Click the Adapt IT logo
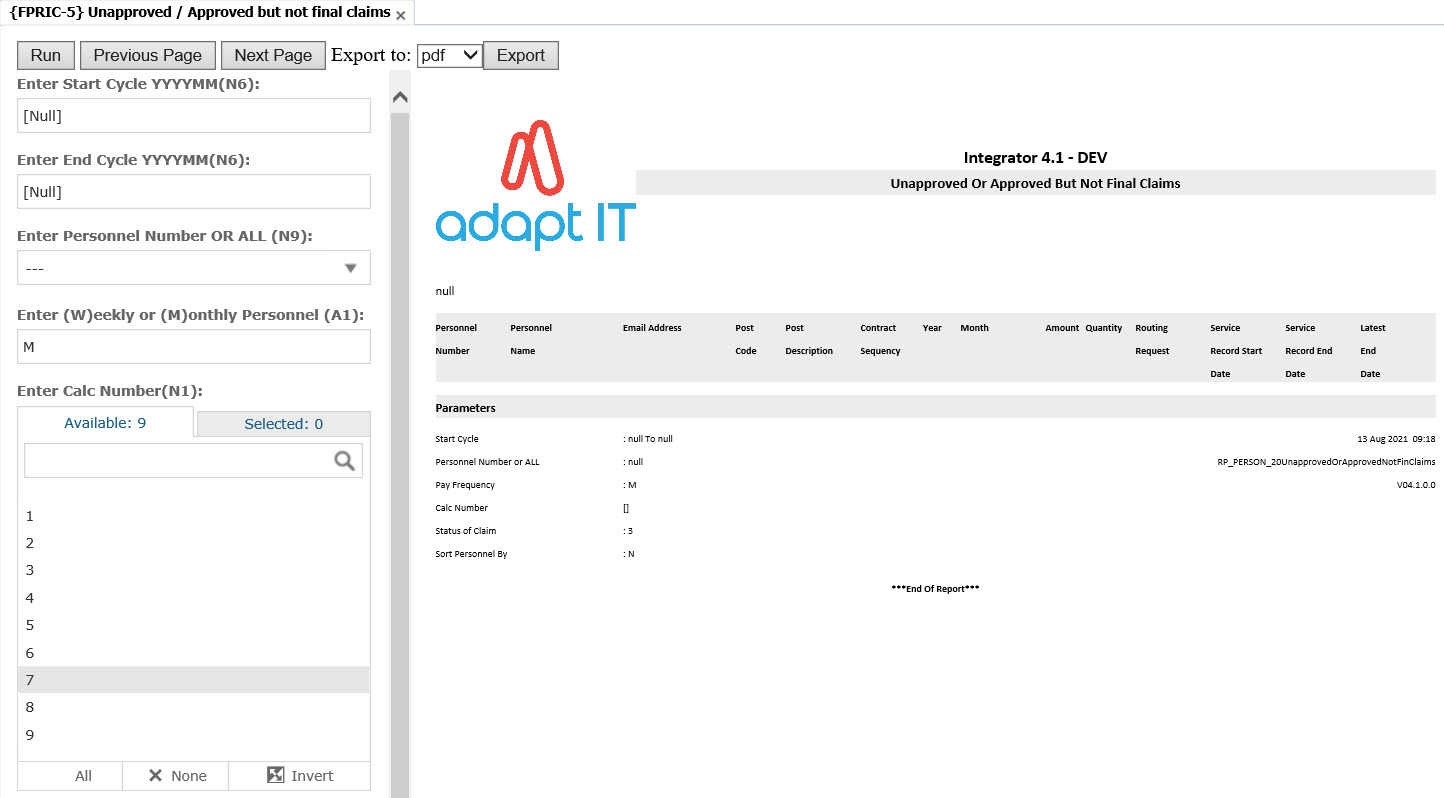1444x798 pixels. click(535, 186)
